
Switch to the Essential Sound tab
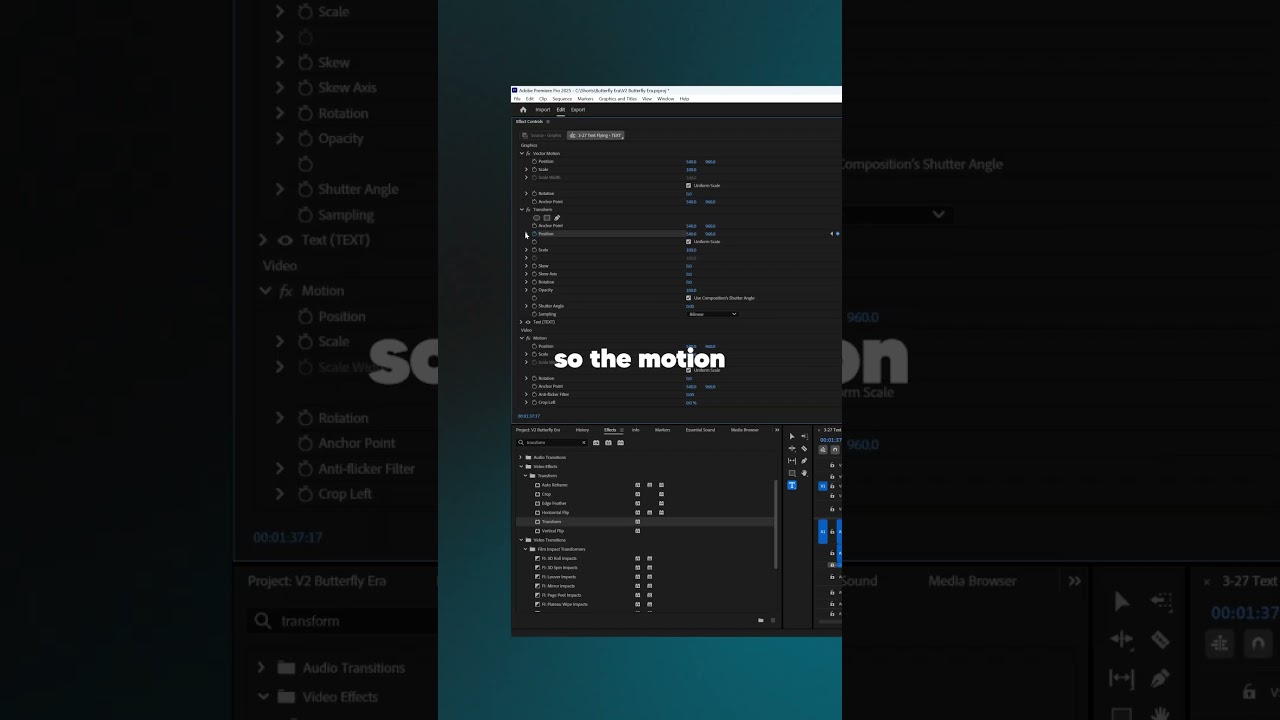tap(700, 430)
